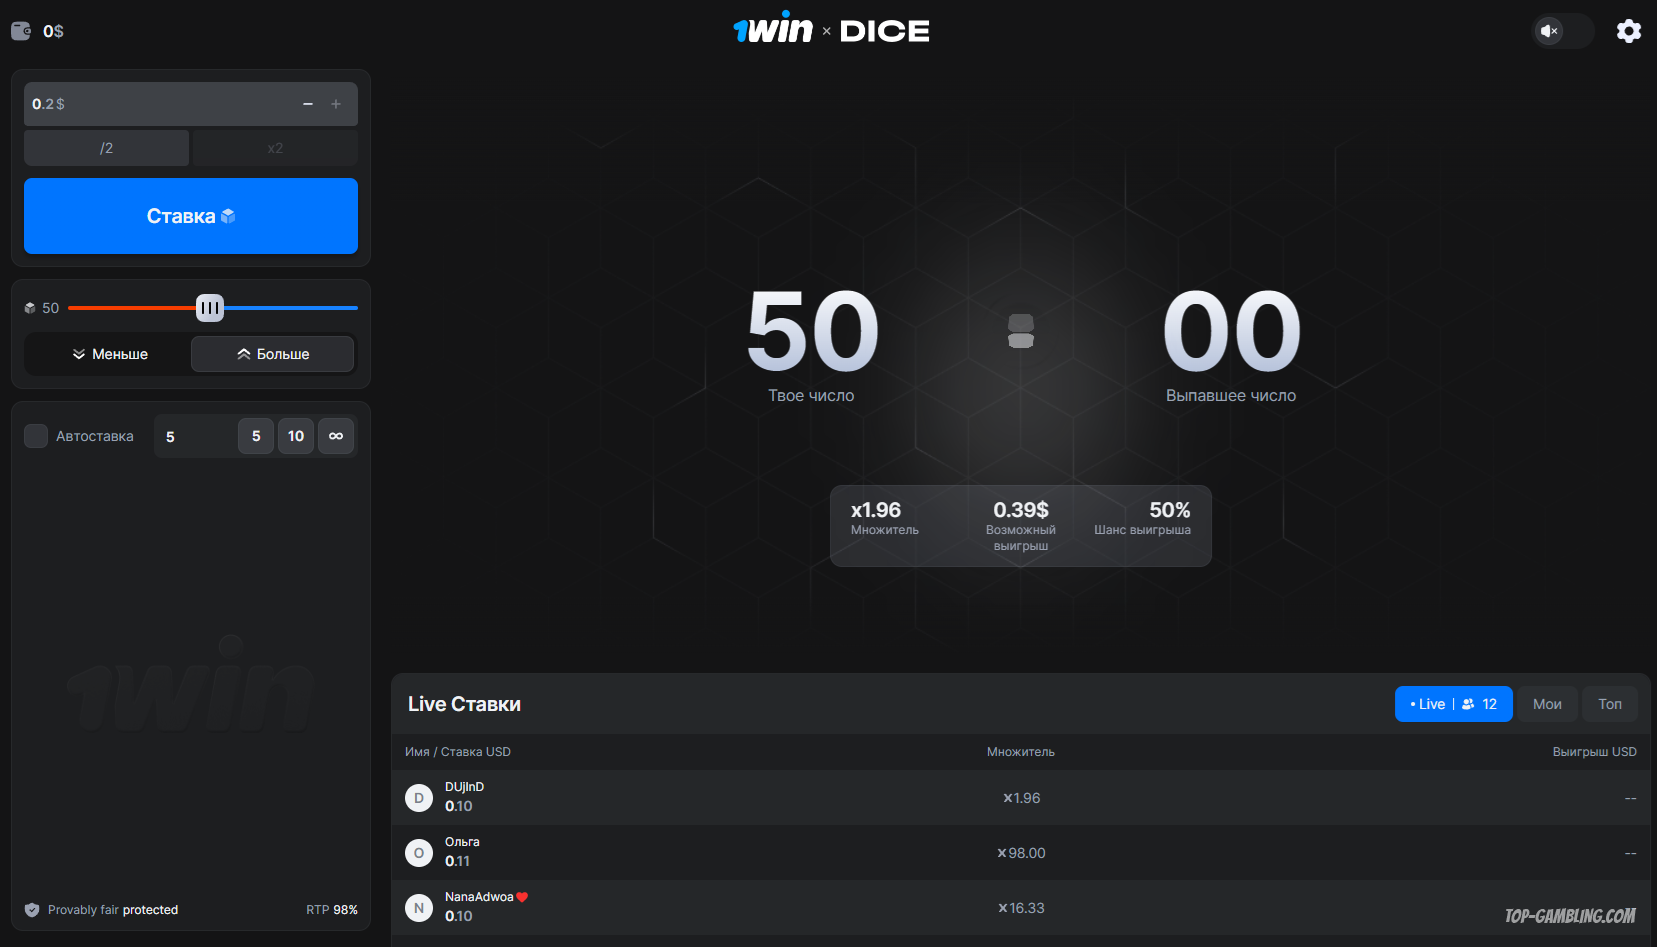Click the dice icon between the numbers
The image size is (1657, 947).
tap(1021, 331)
